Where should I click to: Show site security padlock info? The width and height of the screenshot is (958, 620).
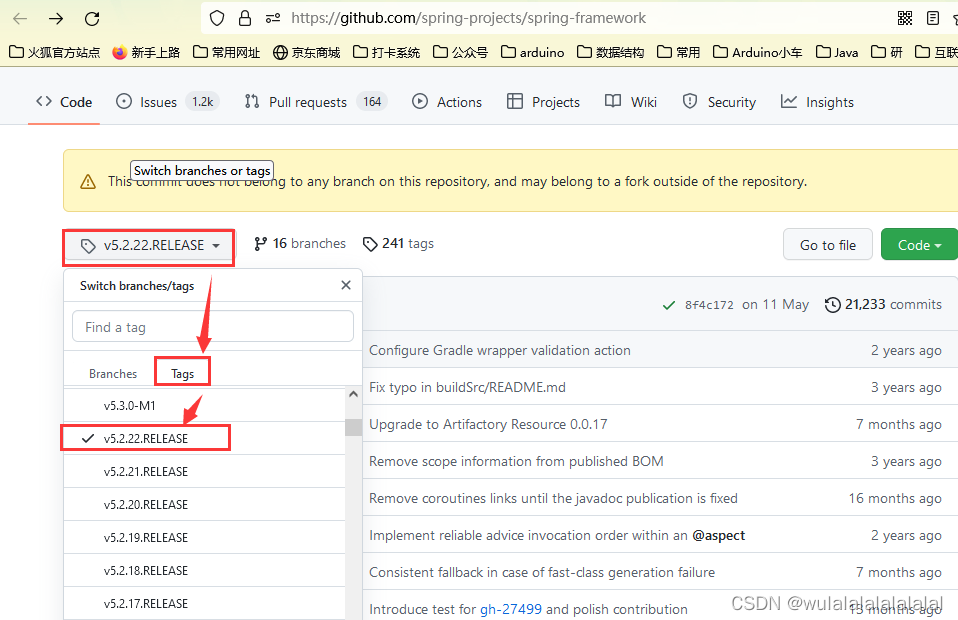(245, 18)
